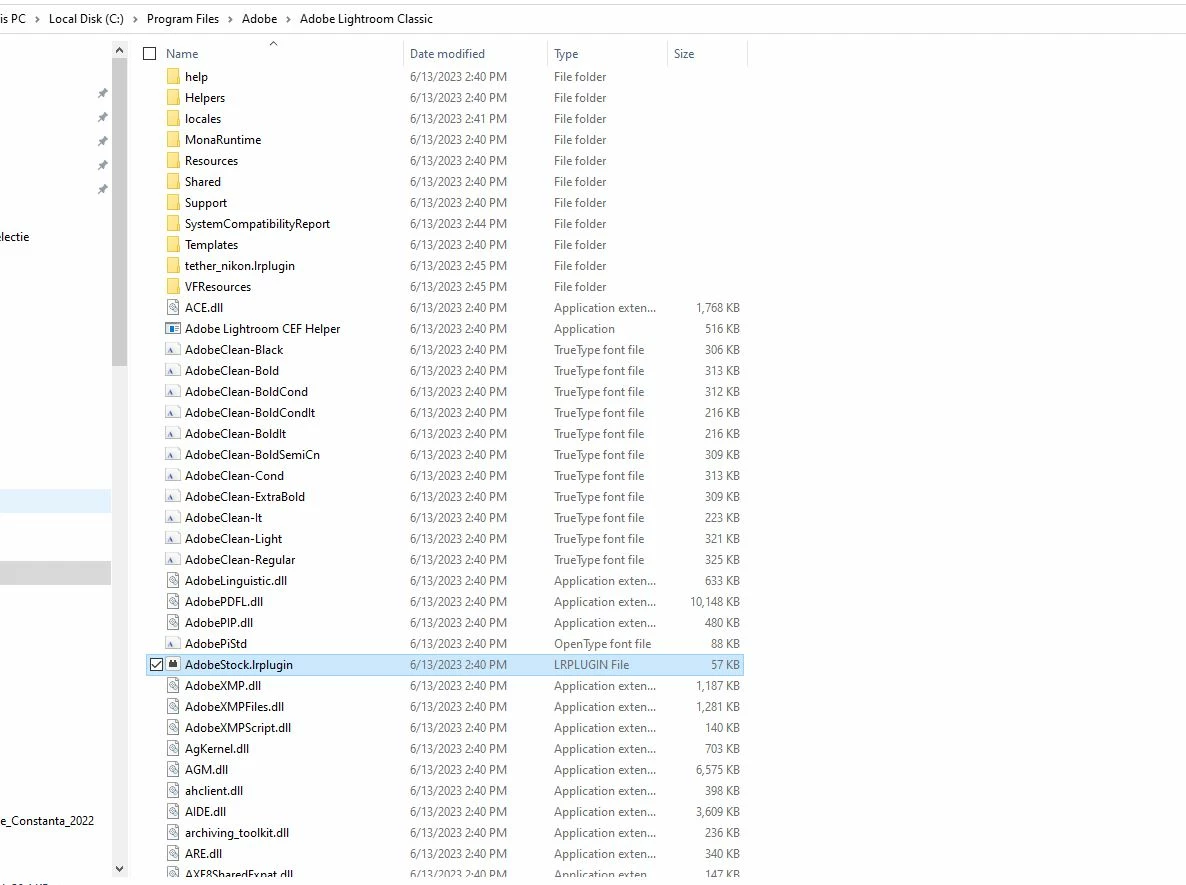
Task: Uncheck the AdobeStock.lrplugin checkbox
Action: click(x=157, y=664)
